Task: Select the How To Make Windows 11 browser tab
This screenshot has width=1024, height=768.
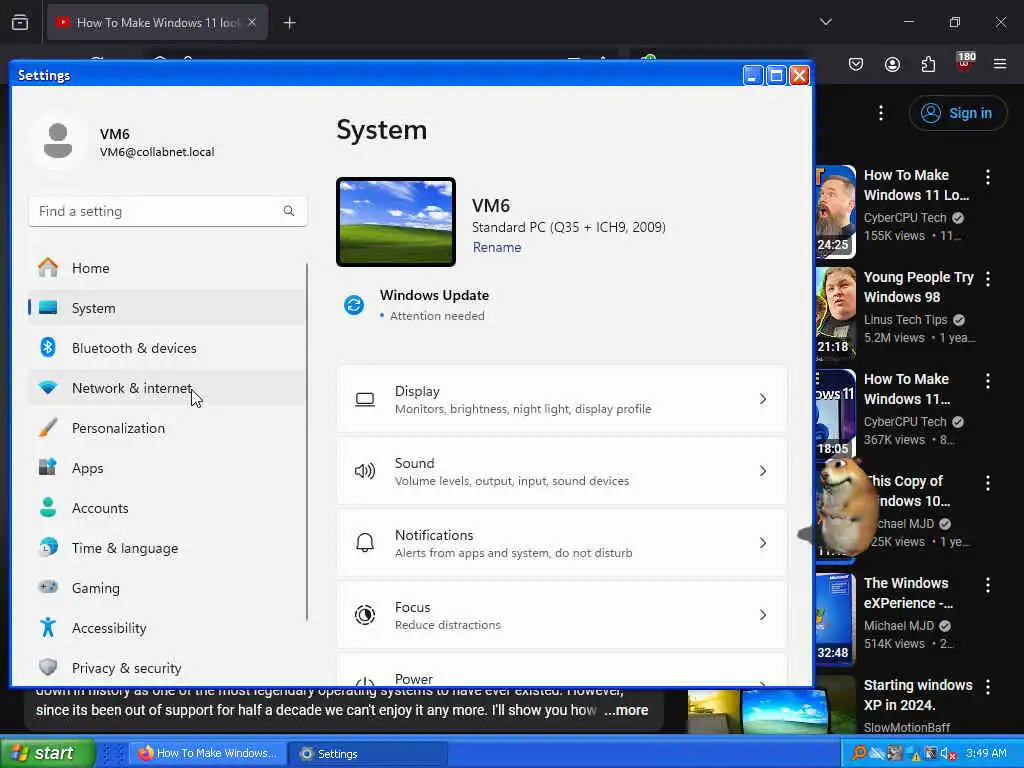Action: click(x=157, y=23)
